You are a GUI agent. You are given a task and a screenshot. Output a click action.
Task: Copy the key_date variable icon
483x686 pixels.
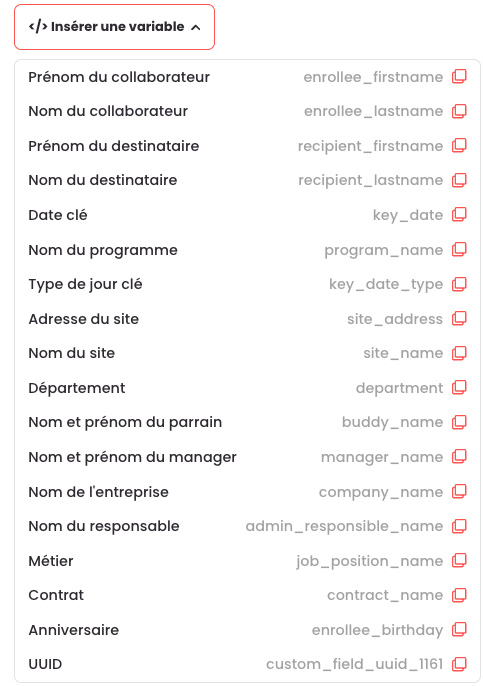coord(459,215)
